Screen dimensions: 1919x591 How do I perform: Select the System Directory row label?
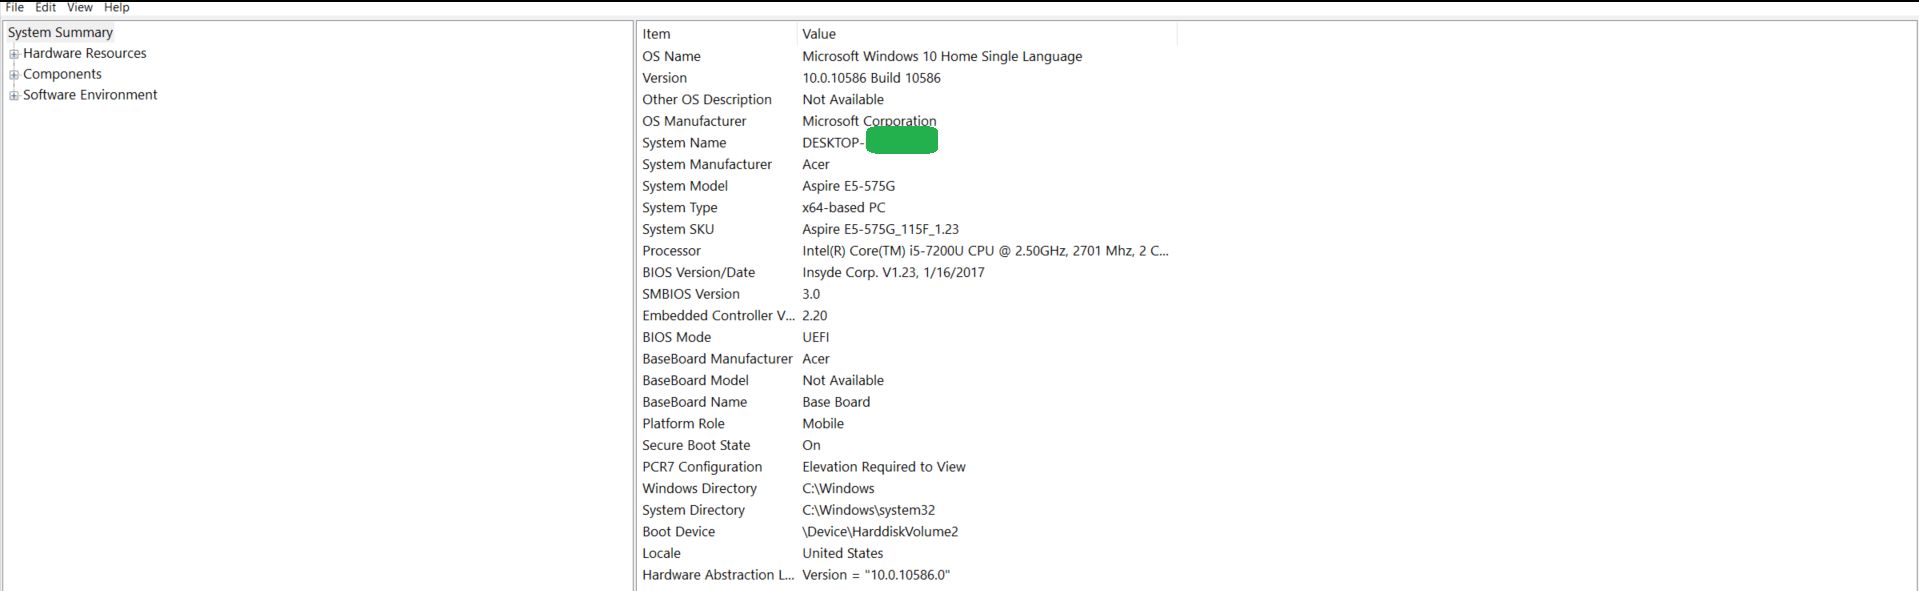pyautogui.click(x=693, y=510)
